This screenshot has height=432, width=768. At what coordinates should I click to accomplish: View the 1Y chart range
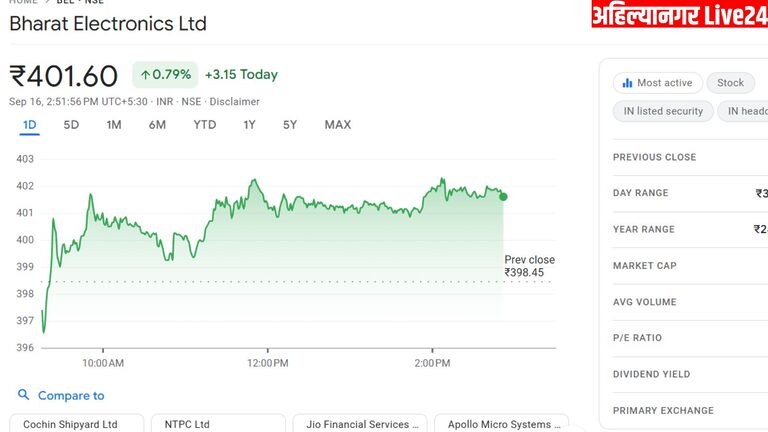pyautogui.click(x=249, y=125)
